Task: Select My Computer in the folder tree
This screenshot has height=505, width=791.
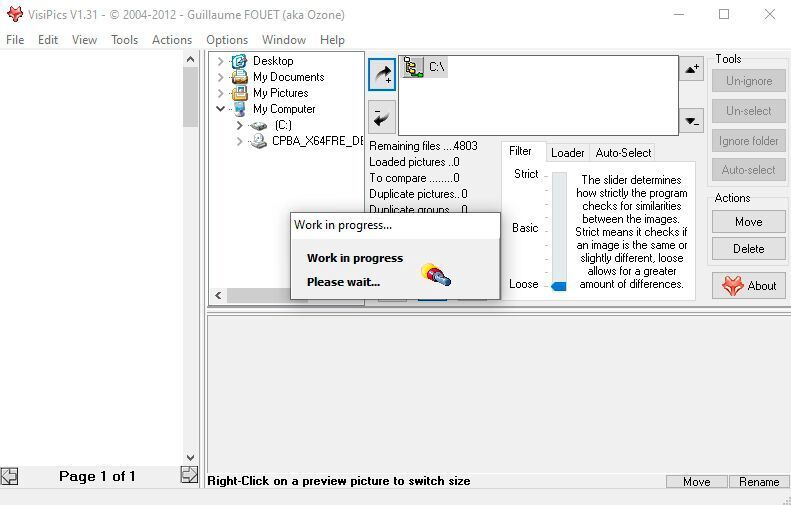Action: click(284, 109)
